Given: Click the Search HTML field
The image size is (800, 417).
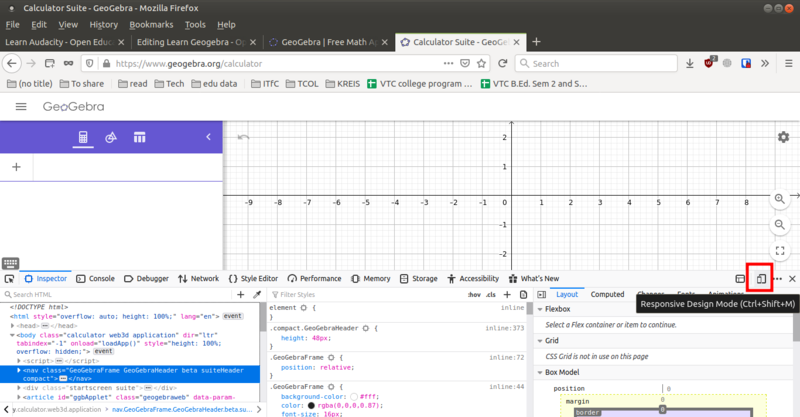Looking at the screenshot, I should tap(117, 295).
